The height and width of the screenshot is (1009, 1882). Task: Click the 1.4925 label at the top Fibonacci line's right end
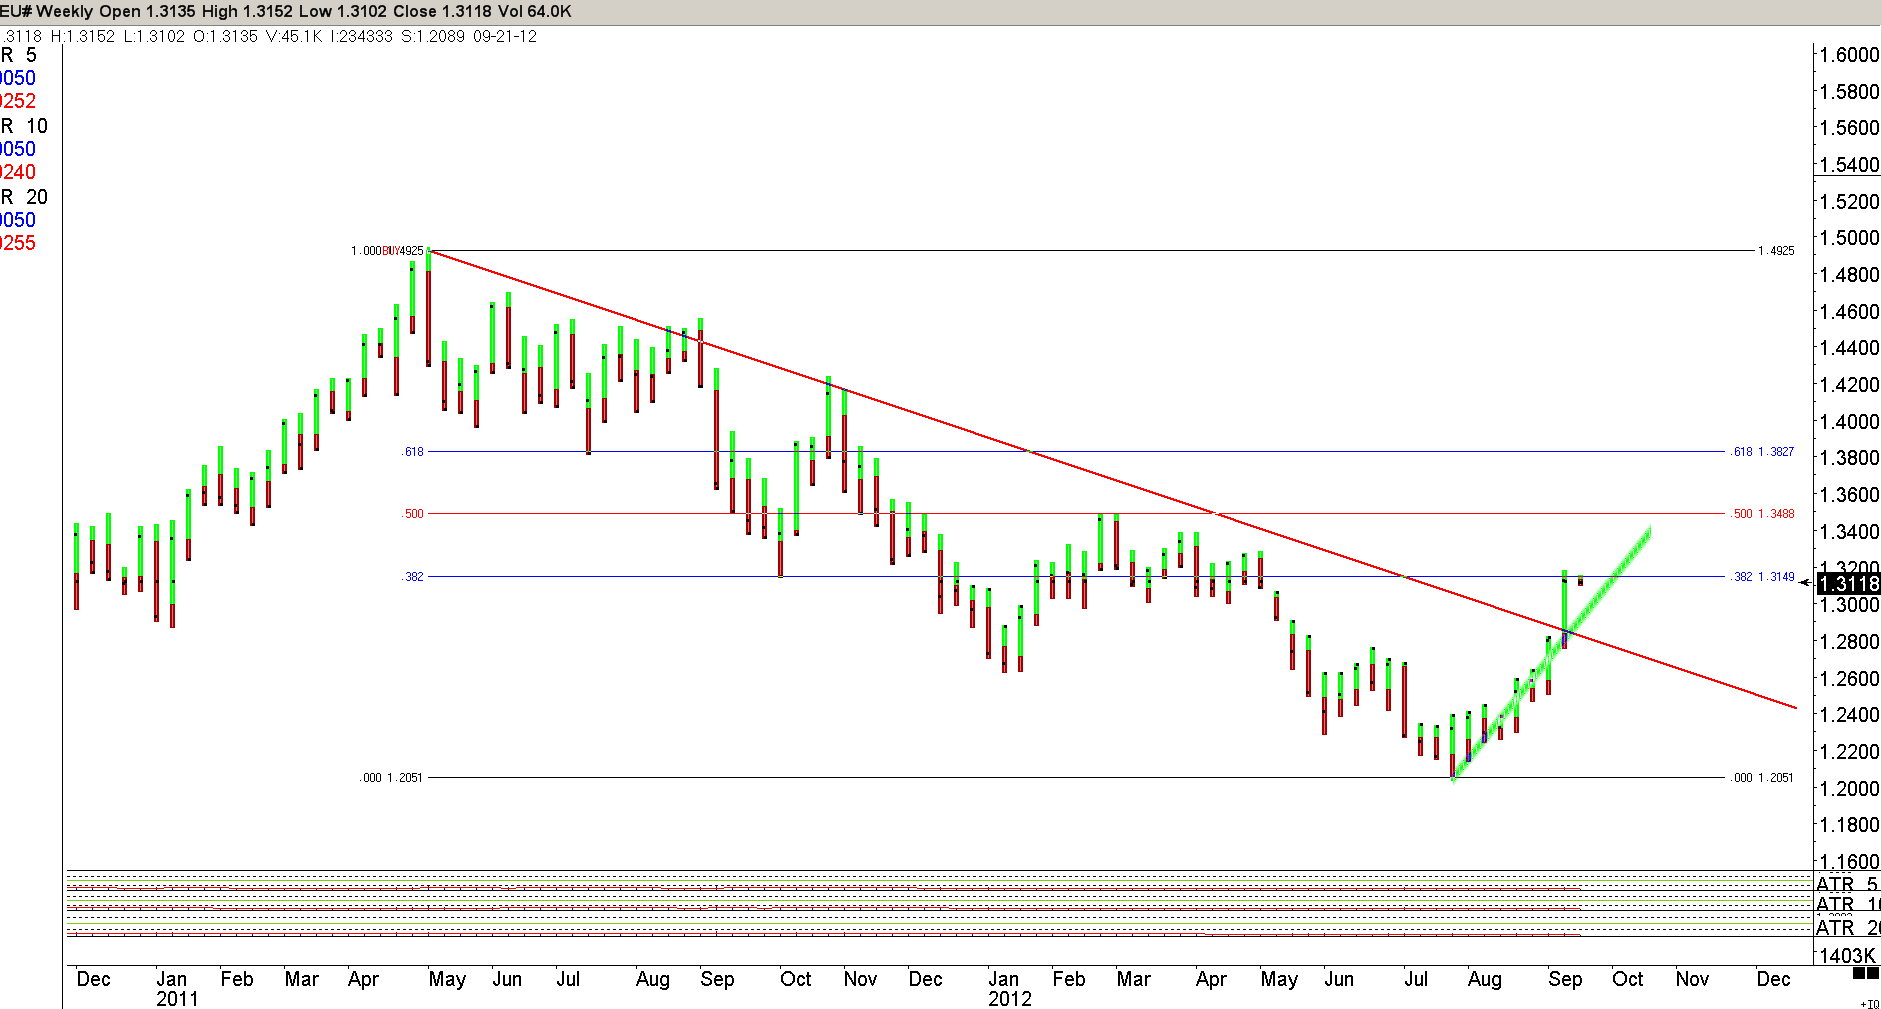[1776, 251]
